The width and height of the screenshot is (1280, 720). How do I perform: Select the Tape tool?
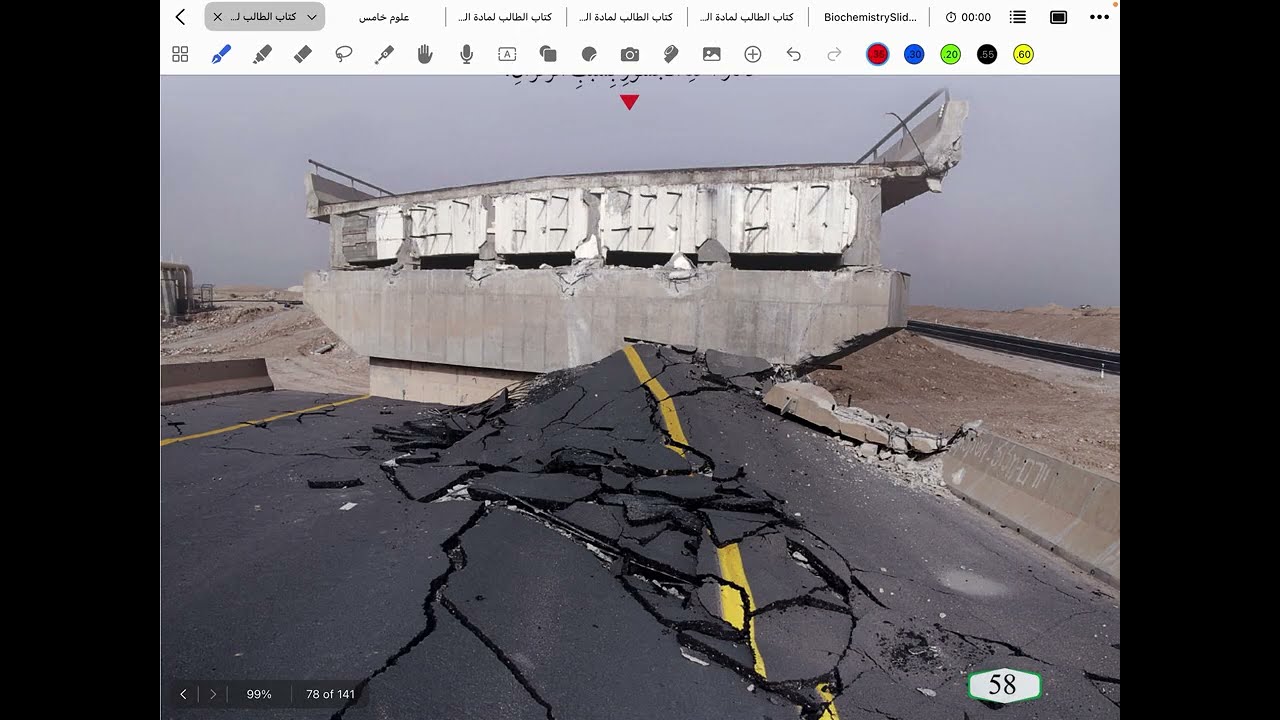tap(671, 54)
